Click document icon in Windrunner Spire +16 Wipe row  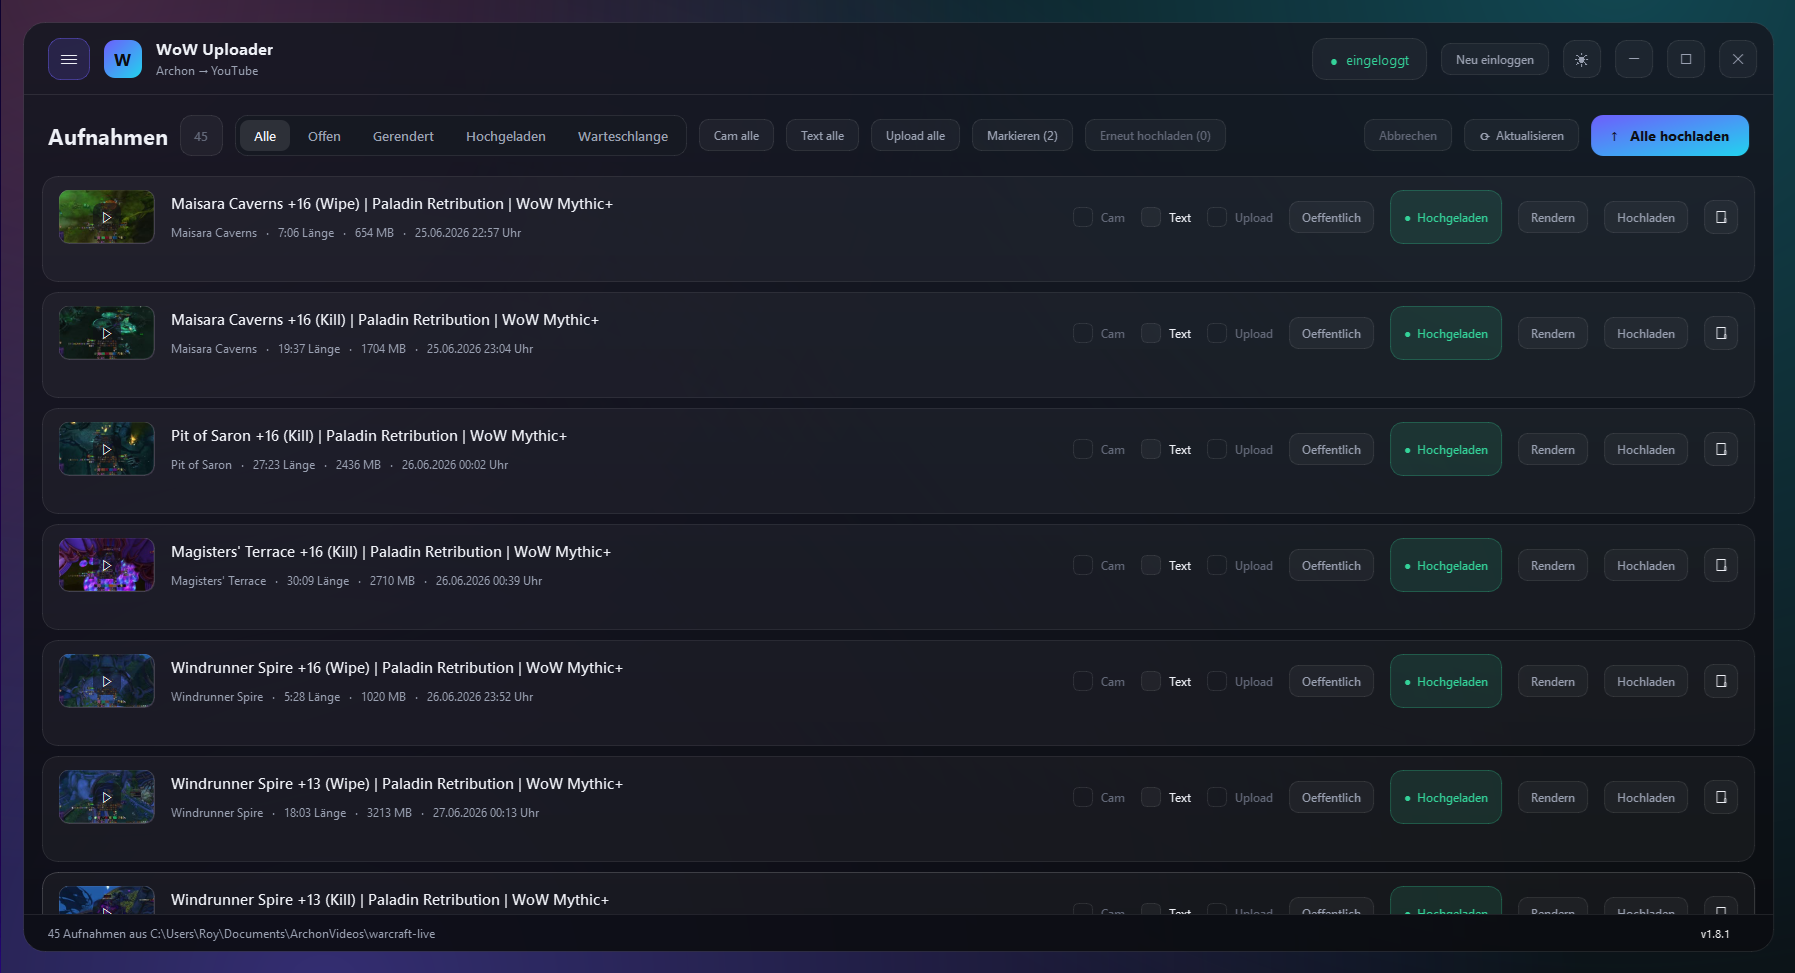click(x=1721, y=681)
